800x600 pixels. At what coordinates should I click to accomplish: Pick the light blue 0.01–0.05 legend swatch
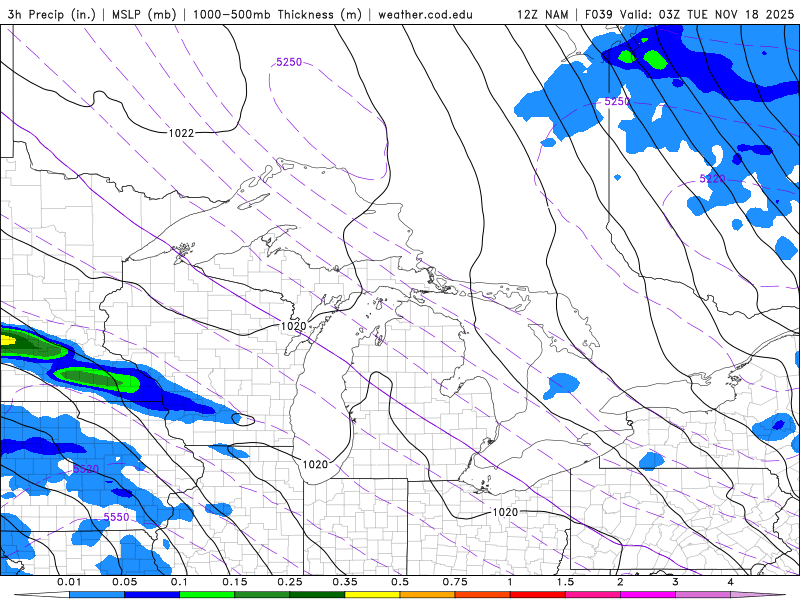point(96,595)
